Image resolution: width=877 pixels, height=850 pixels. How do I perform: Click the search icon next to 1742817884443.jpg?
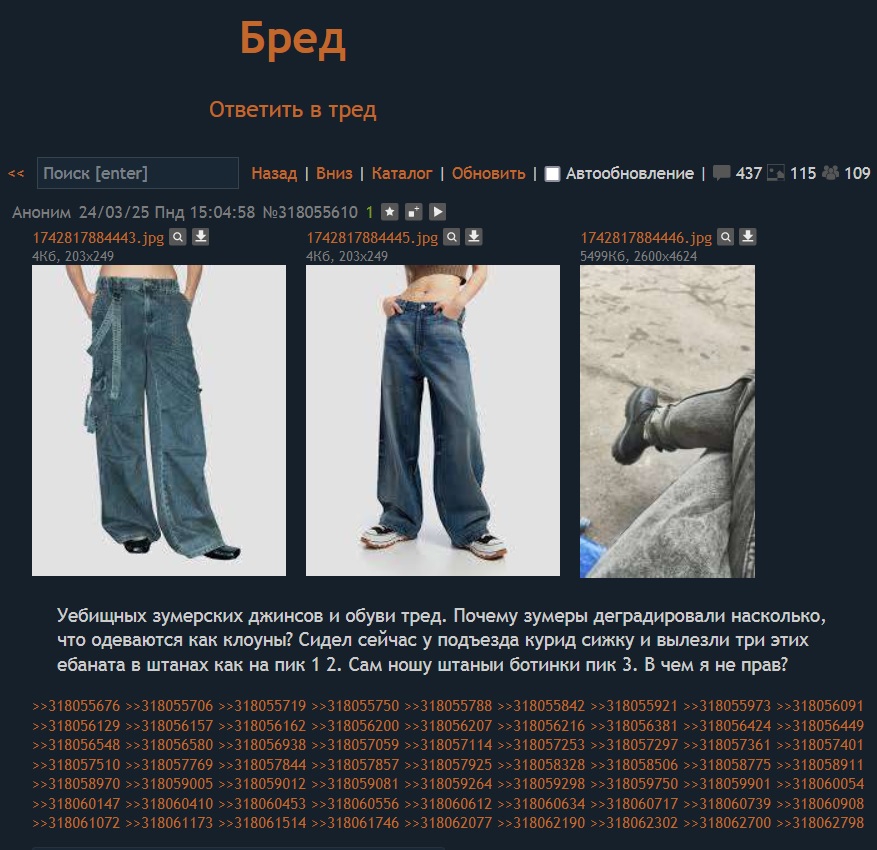click(x=178, y=237)
